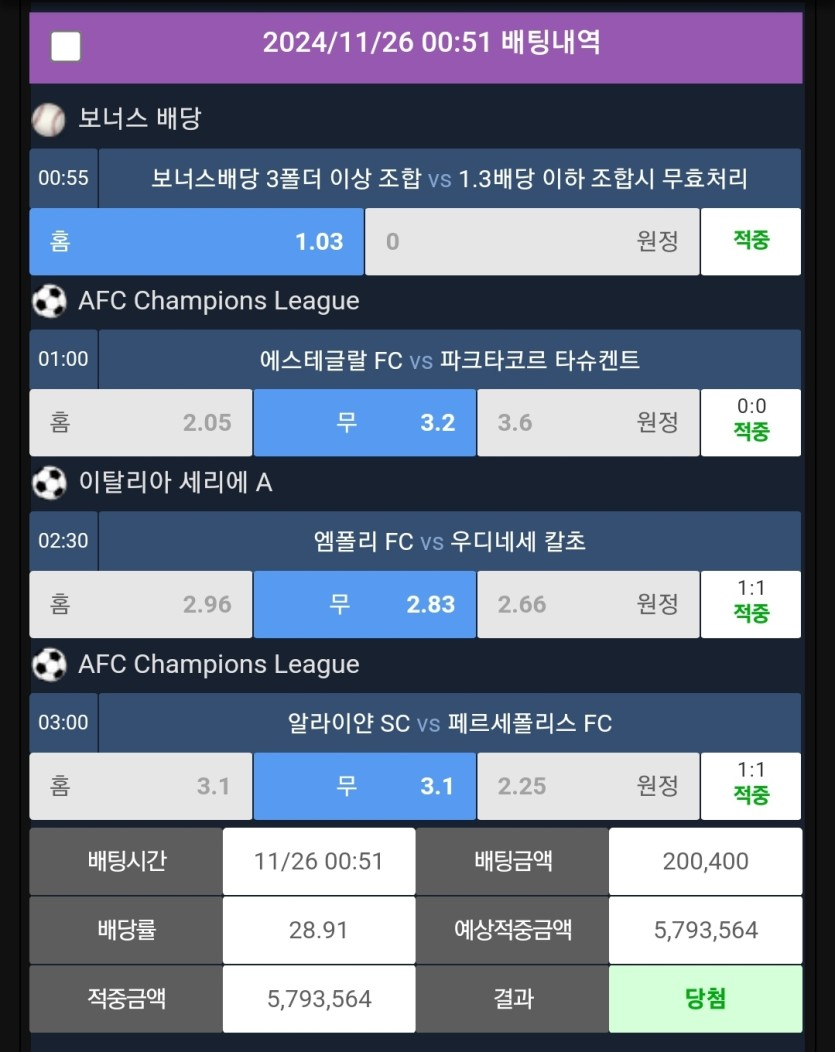Screen dimensions: 835x1052
Task: Select 홈 2.96 for 엠폴리 FC
Action: click(141, 604)
